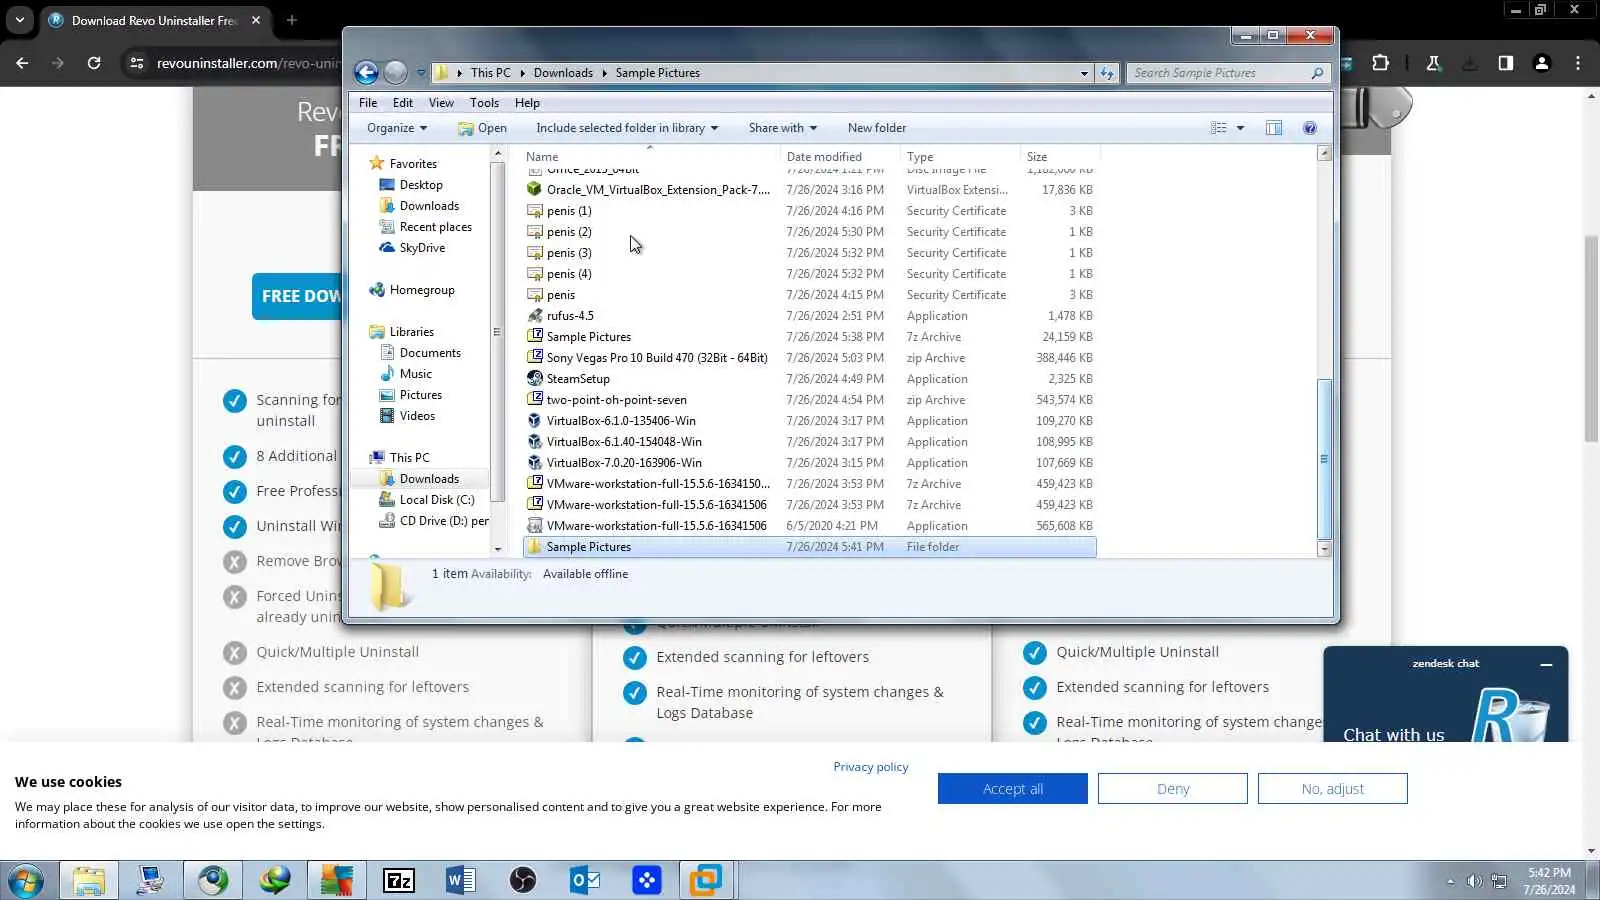The width and height of the screenshot is (1600, 900).
Task: Open the Help menu in Explorer
Action: click(x=527, y=103)
